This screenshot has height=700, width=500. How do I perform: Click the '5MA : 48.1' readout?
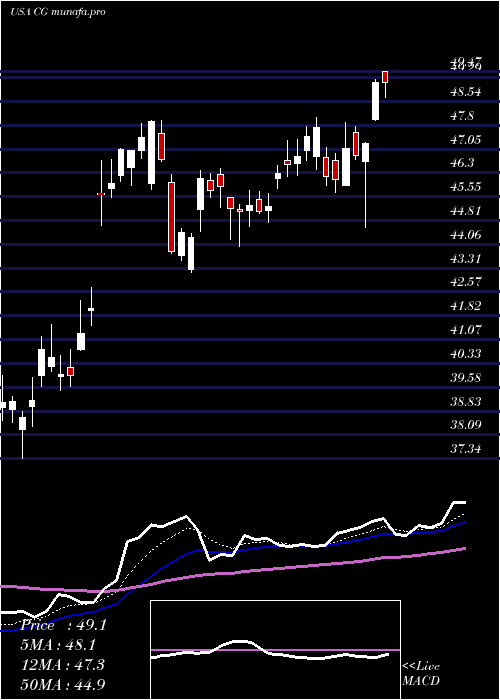(58, 645)
